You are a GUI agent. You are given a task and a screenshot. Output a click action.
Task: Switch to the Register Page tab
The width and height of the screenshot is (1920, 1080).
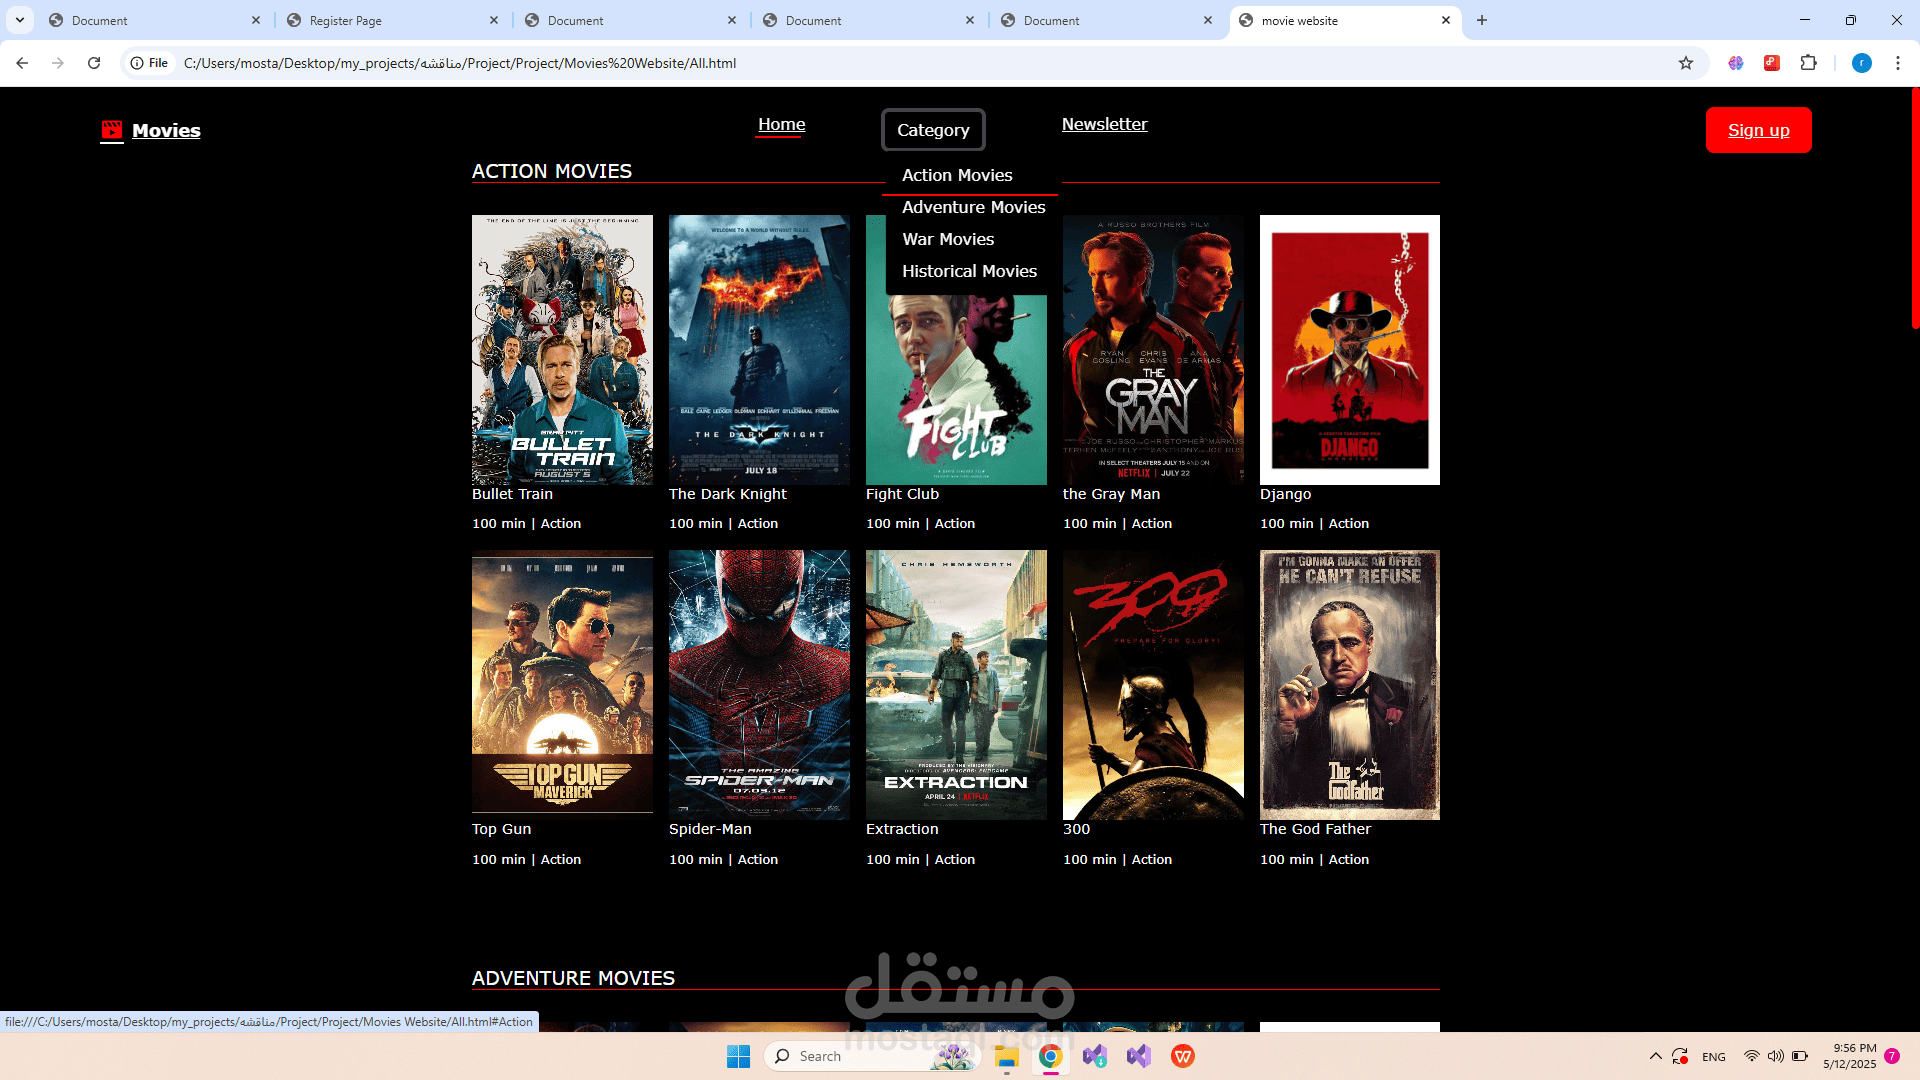pos(392,20)
